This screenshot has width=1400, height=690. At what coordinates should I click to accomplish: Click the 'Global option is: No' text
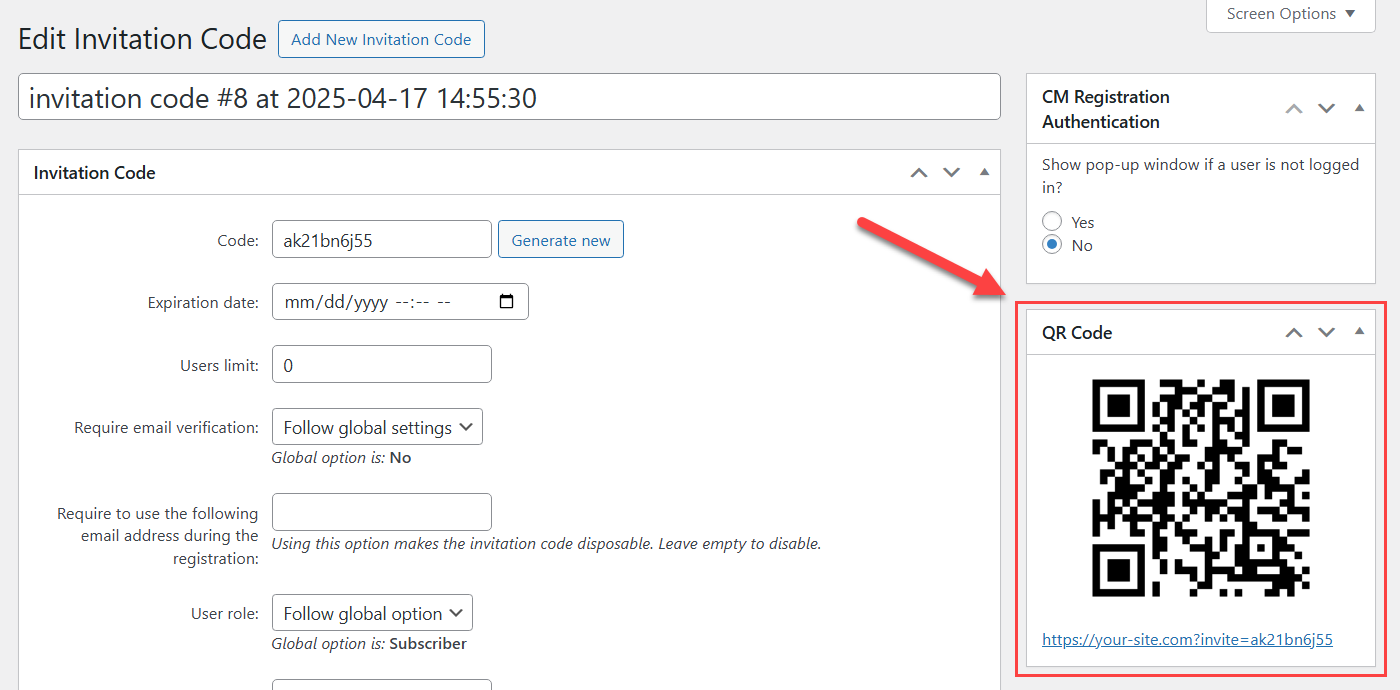point(341,457)
